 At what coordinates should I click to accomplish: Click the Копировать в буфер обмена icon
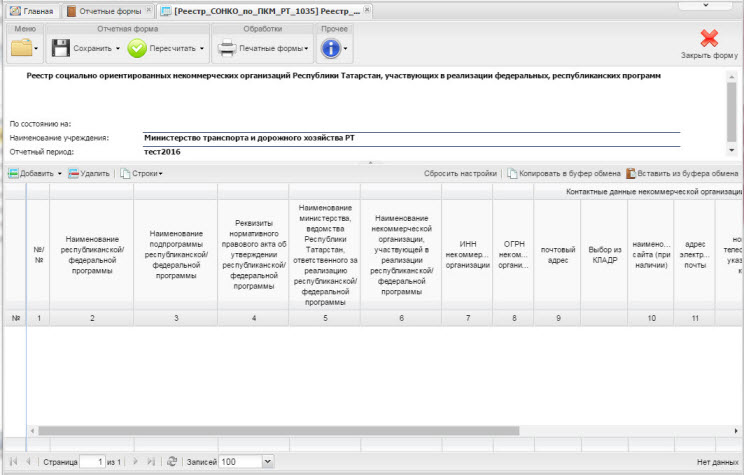point(512,174)
